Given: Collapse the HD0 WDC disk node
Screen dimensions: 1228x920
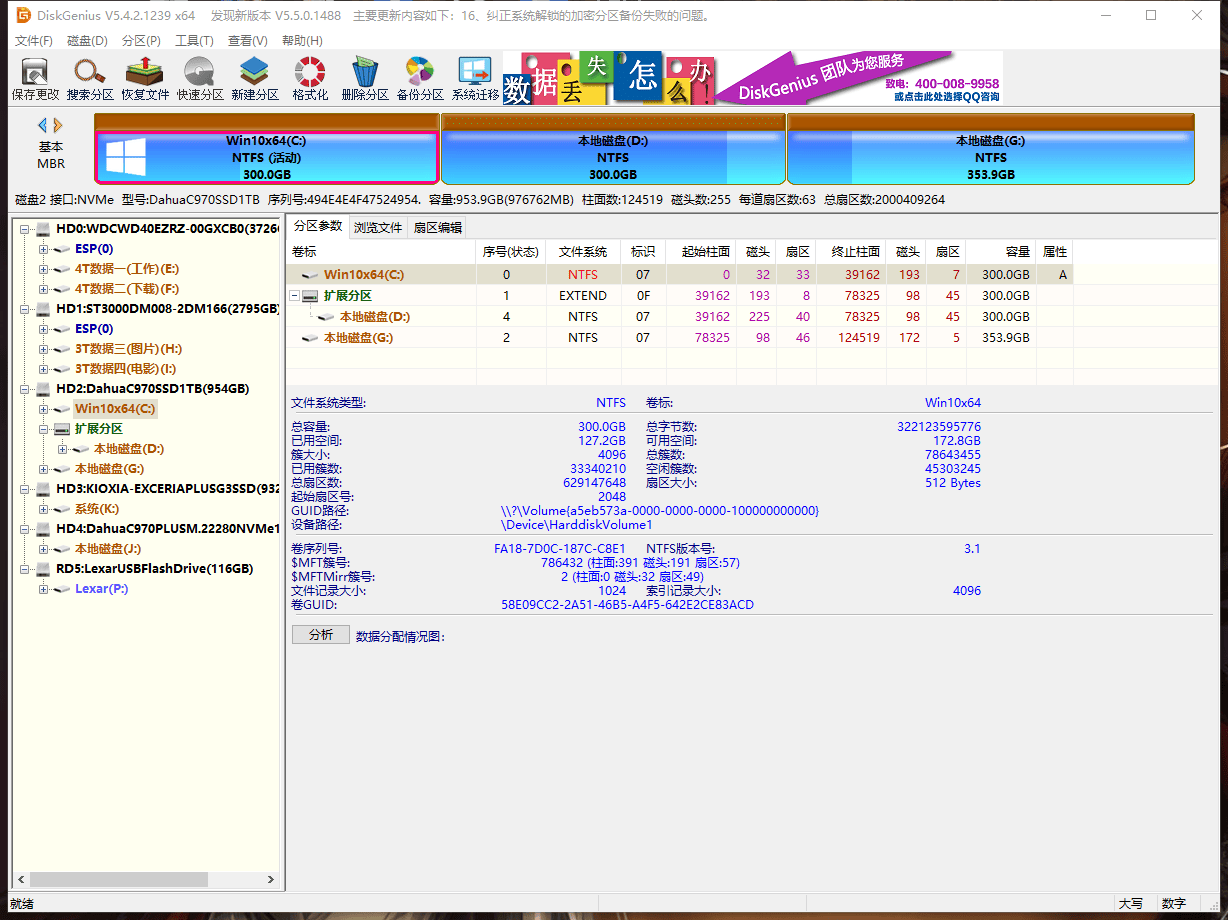Looking at the screenshot, I should (24, 229).
